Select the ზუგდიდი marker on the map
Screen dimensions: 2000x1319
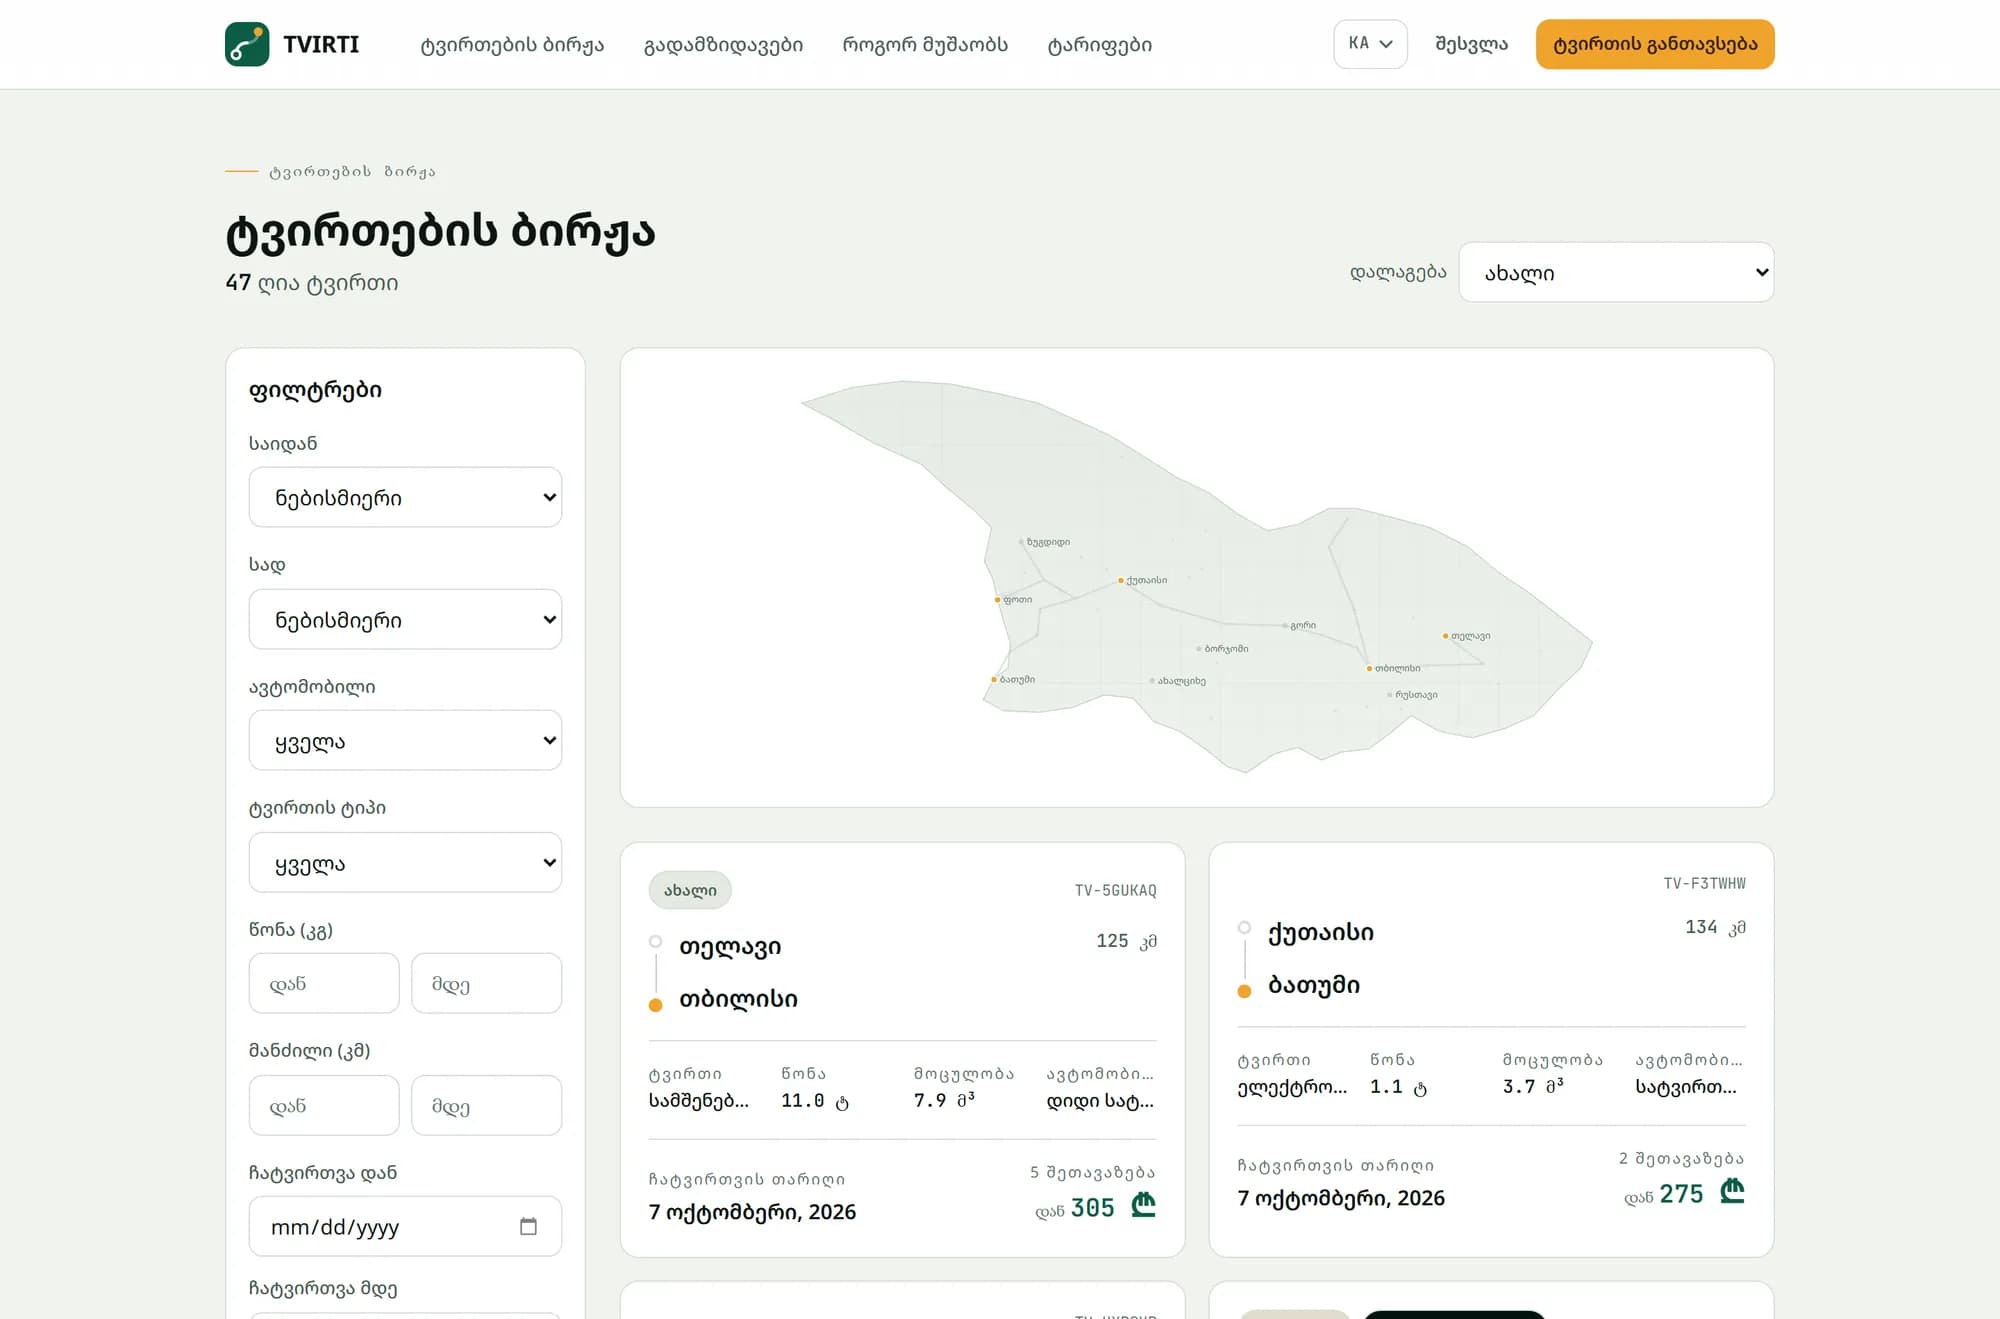point(1021,542)
